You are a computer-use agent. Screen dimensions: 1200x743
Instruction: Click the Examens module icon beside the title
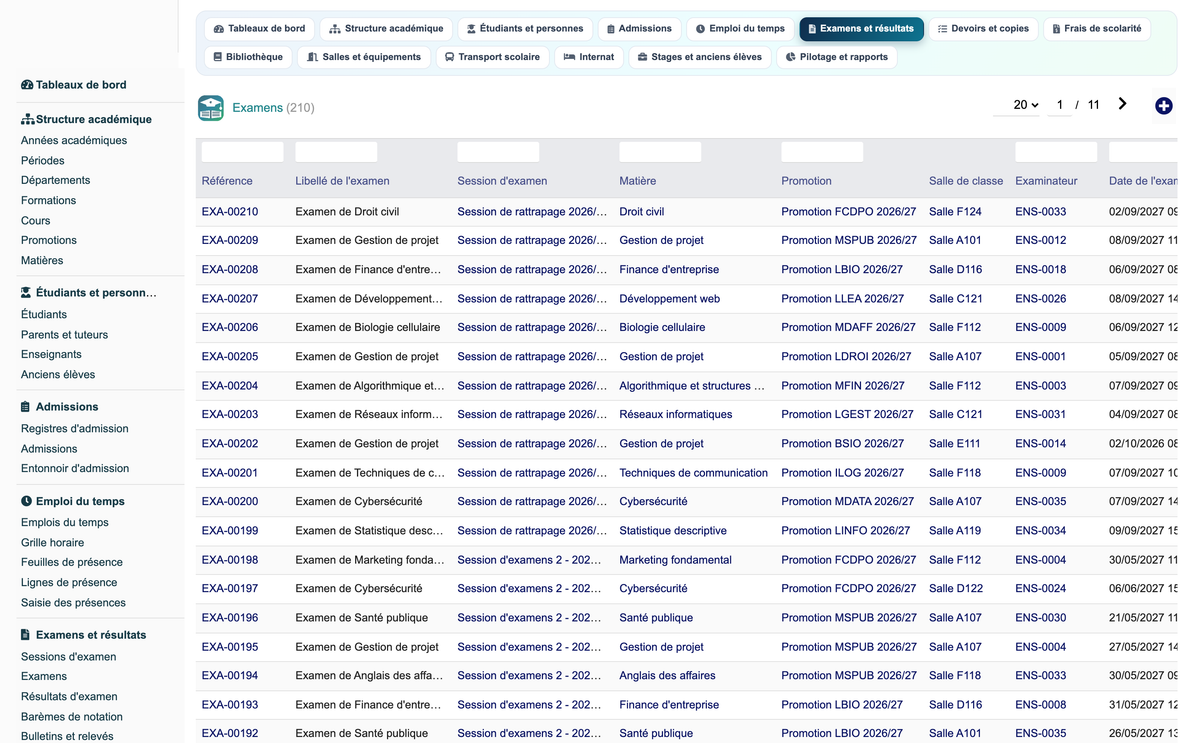click(211, 108)
